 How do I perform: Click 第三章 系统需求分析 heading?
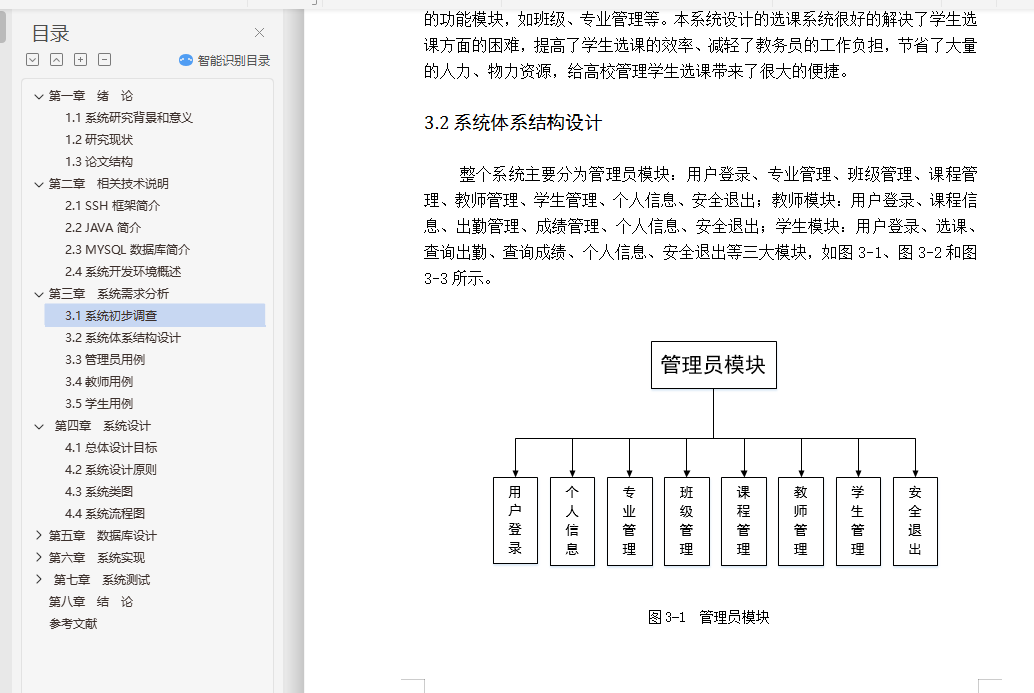[109, 294]
